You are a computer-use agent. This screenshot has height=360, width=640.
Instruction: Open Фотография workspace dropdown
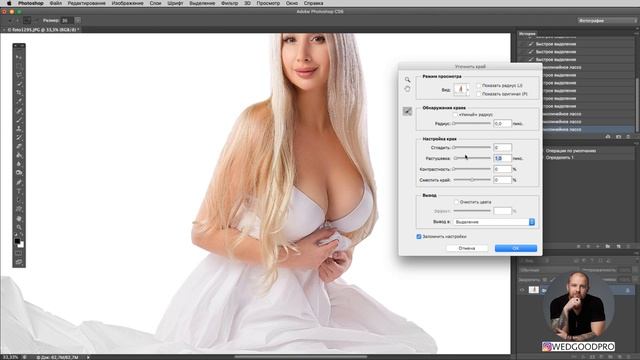coord(607,20)
